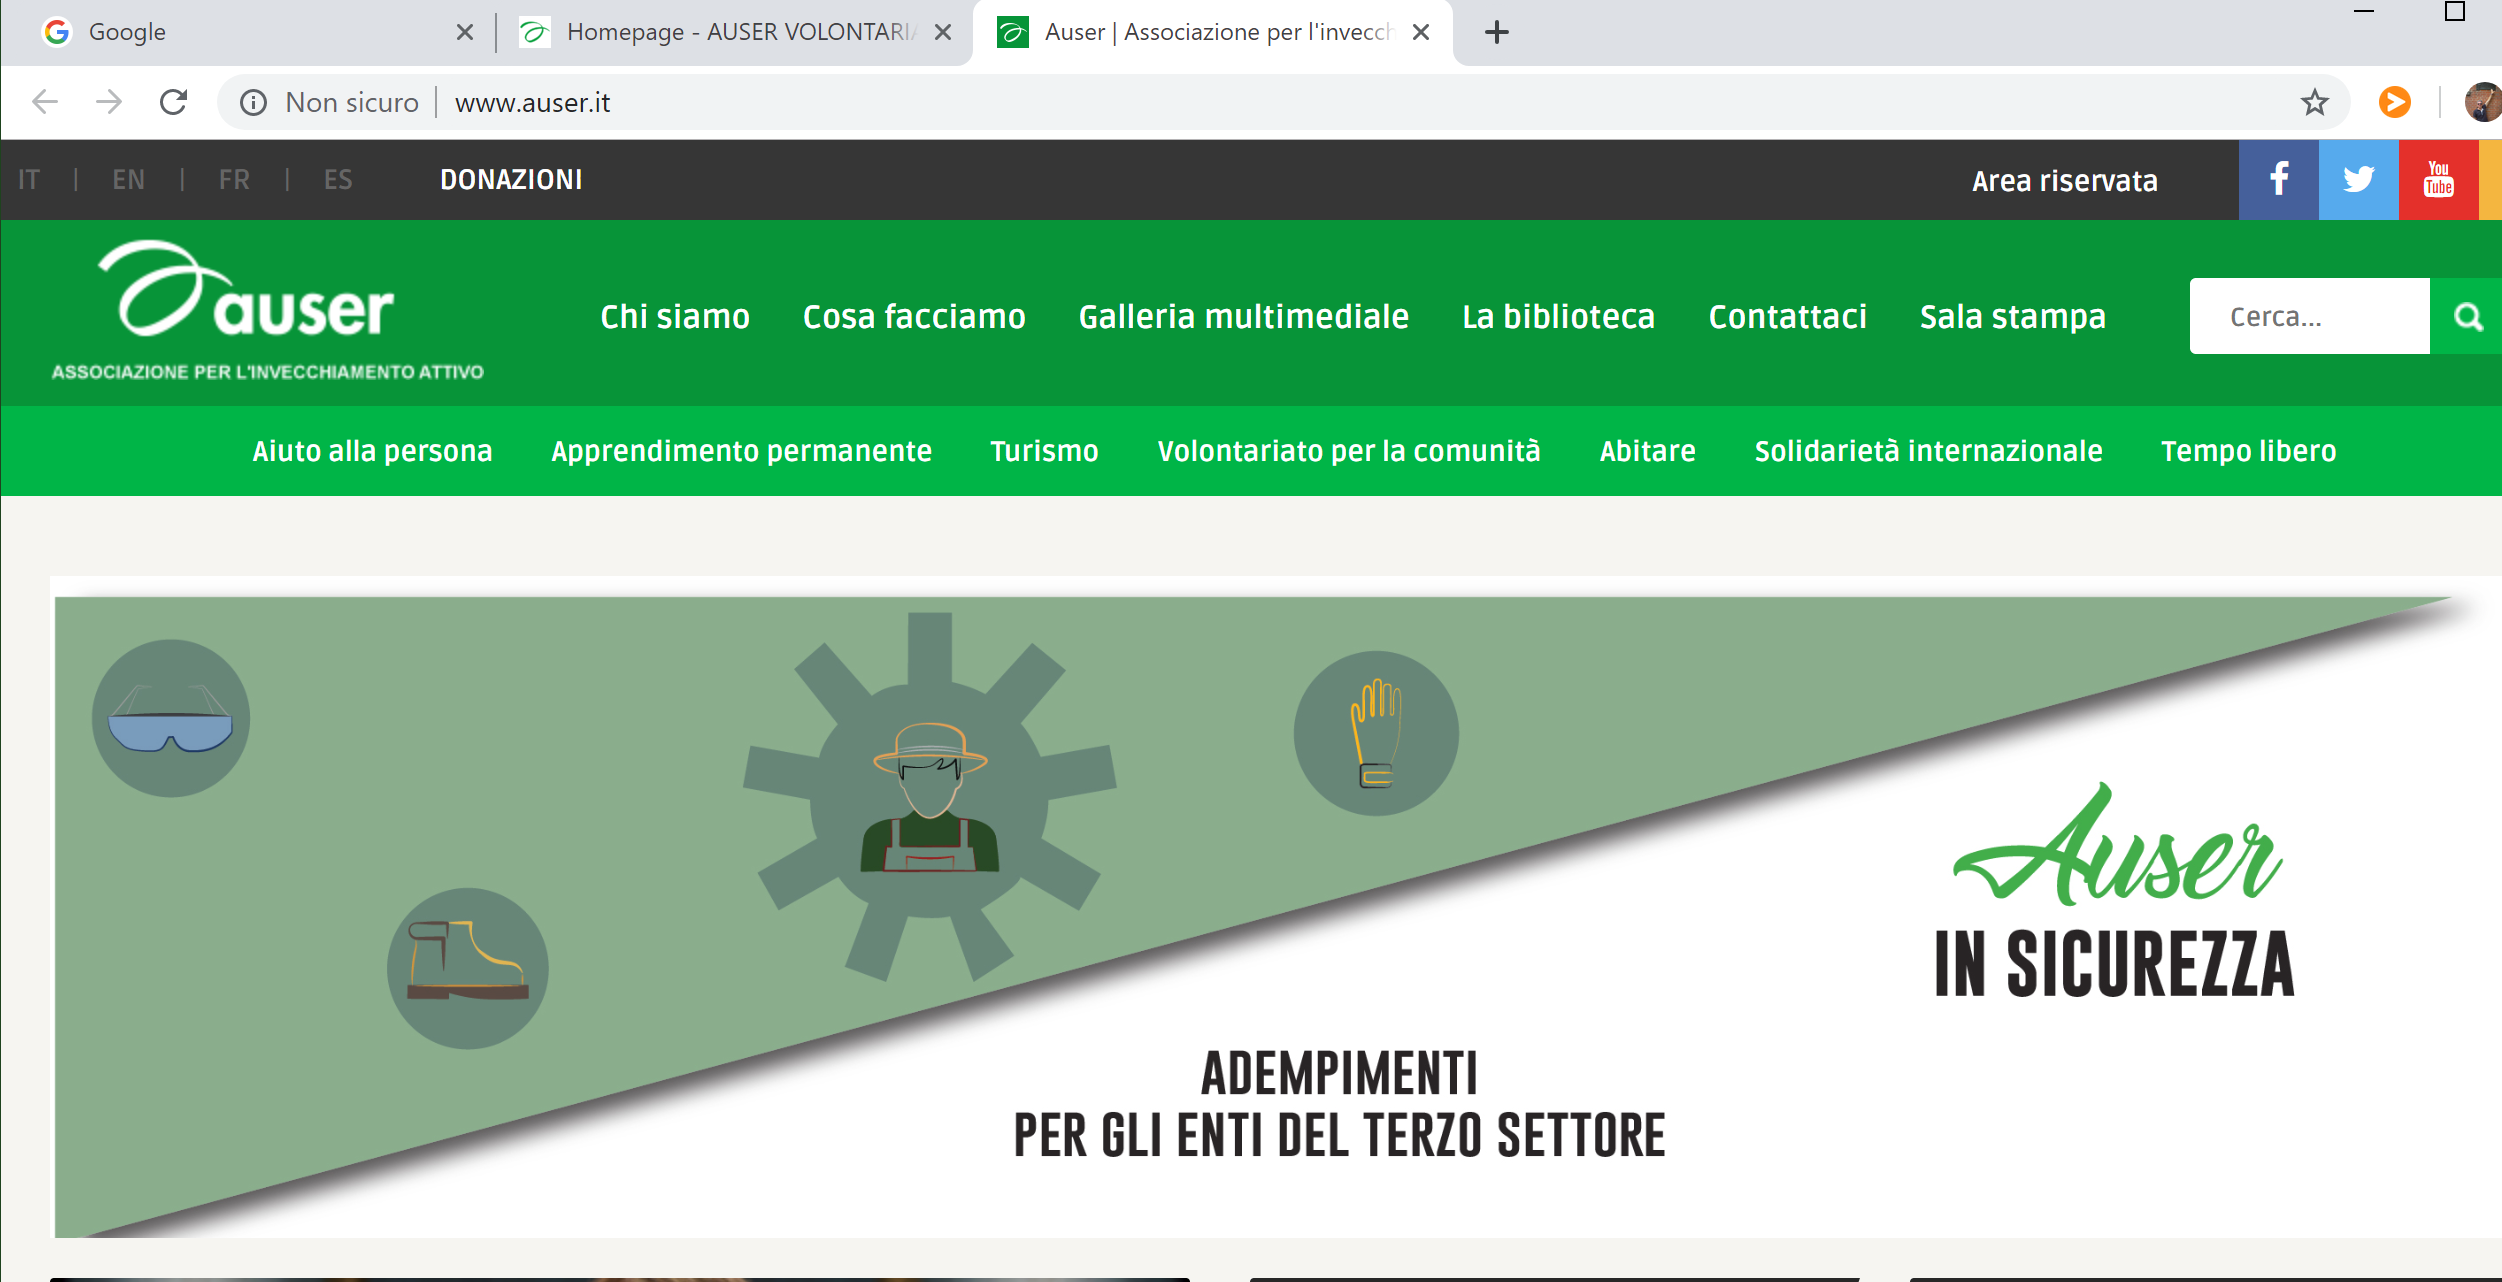This screenshot has width=2502, height=1282.
Task: Open Area riservata login
Action: click(x=2064, y=181)
